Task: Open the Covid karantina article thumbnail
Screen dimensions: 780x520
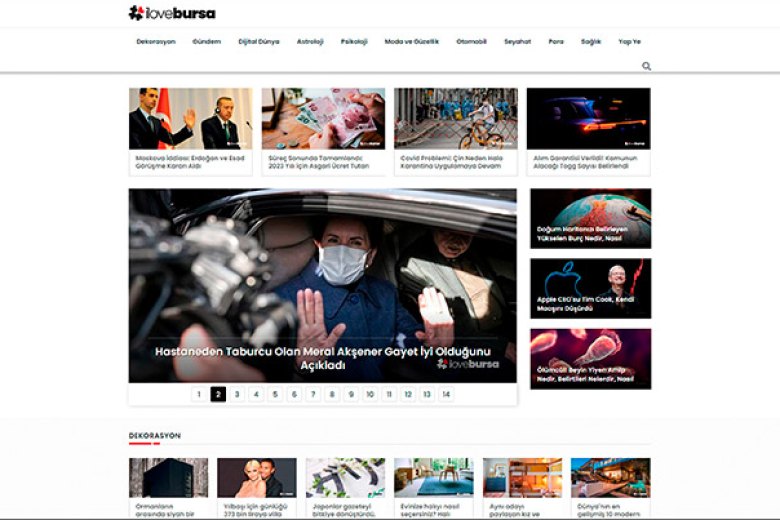Action: (456, 118)
